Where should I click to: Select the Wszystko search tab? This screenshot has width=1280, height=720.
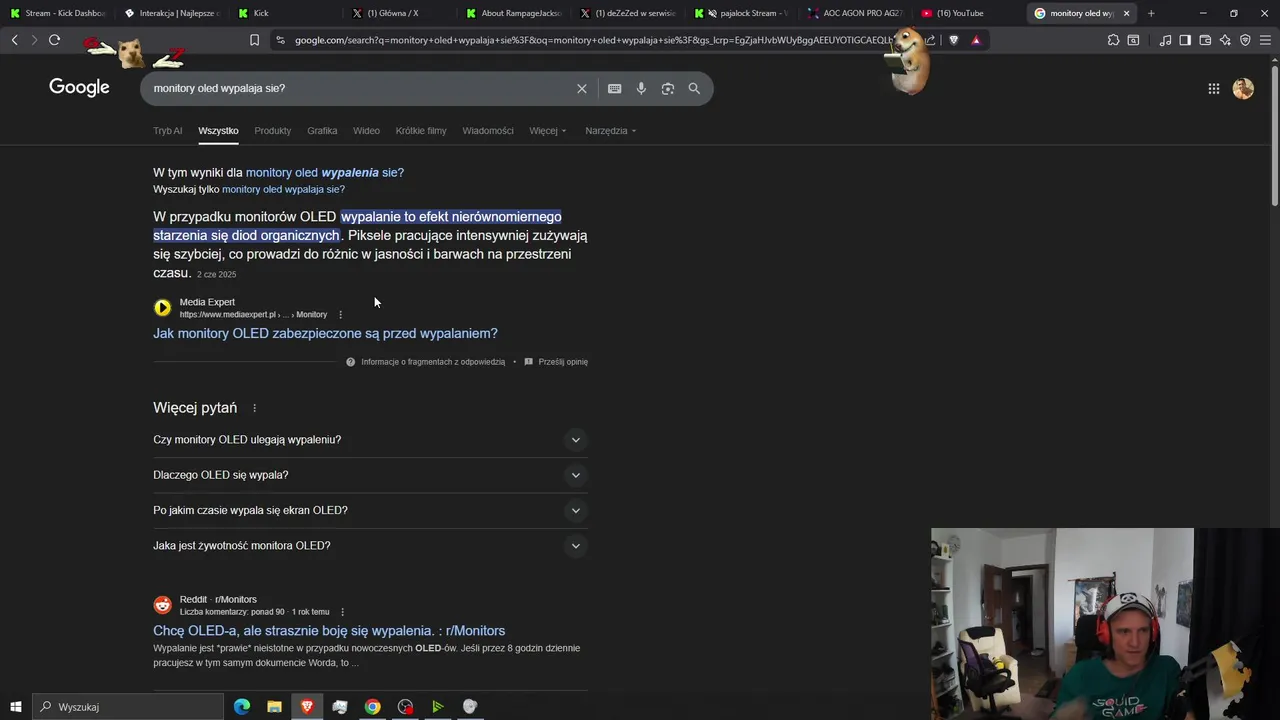point(218,131)
